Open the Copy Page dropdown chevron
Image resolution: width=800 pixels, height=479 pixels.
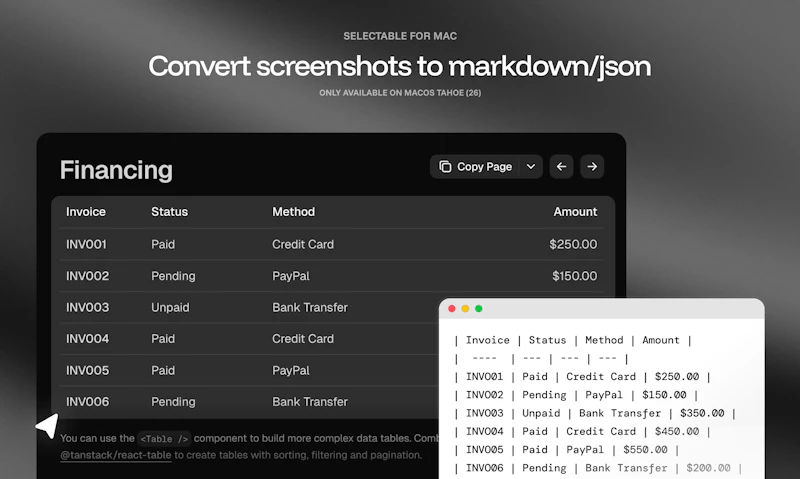(531, 167)
